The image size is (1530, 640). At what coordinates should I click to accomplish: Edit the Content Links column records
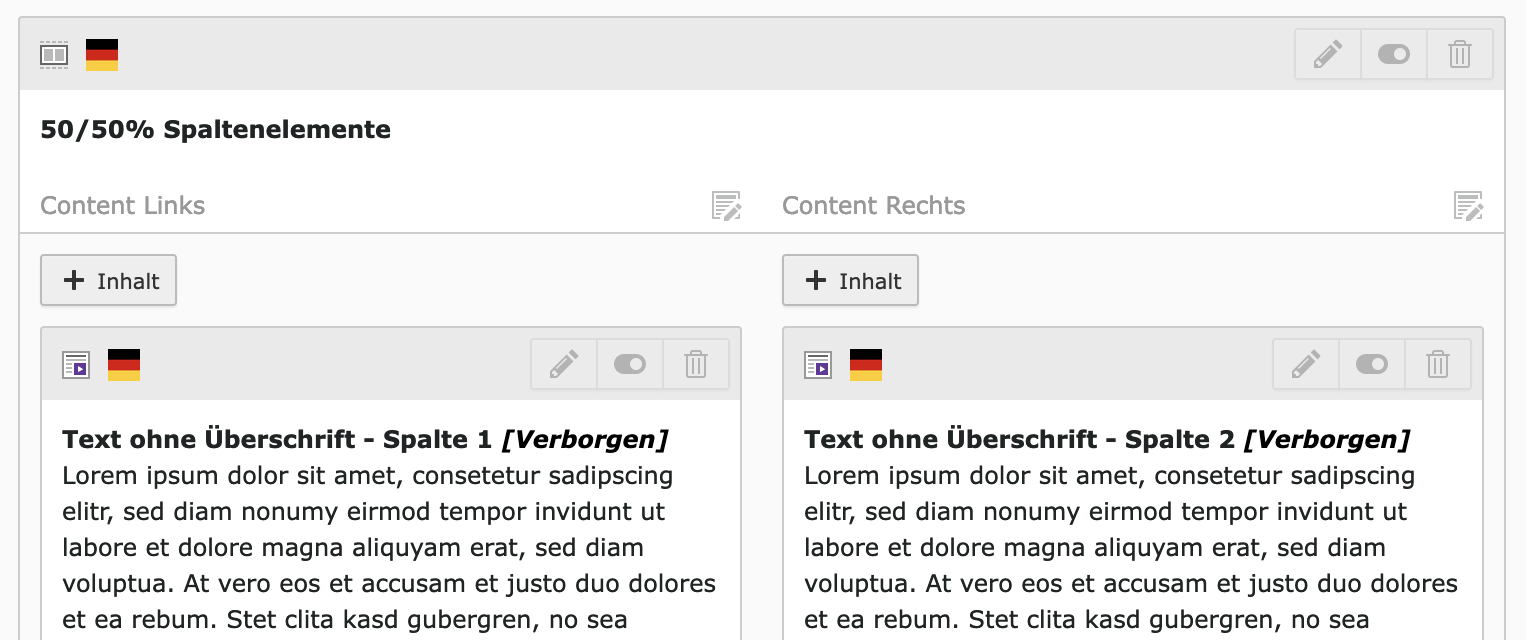726,206
